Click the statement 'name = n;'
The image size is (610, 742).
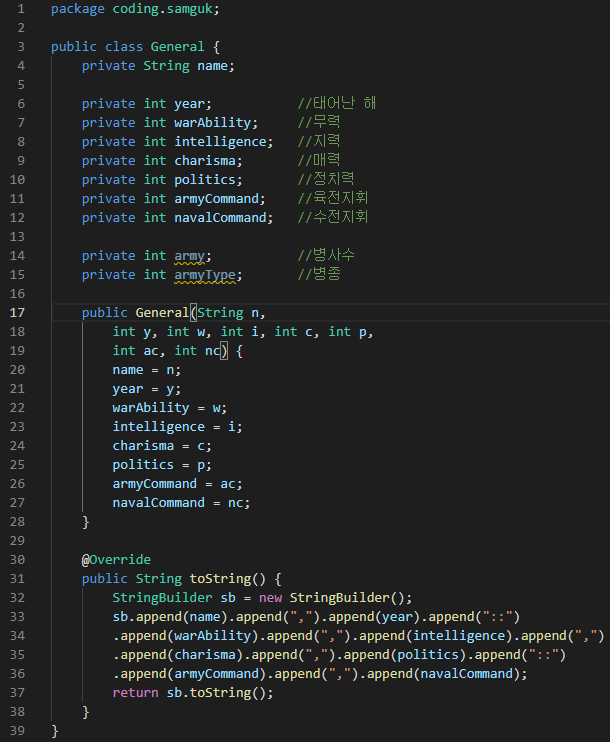(147, 370)
